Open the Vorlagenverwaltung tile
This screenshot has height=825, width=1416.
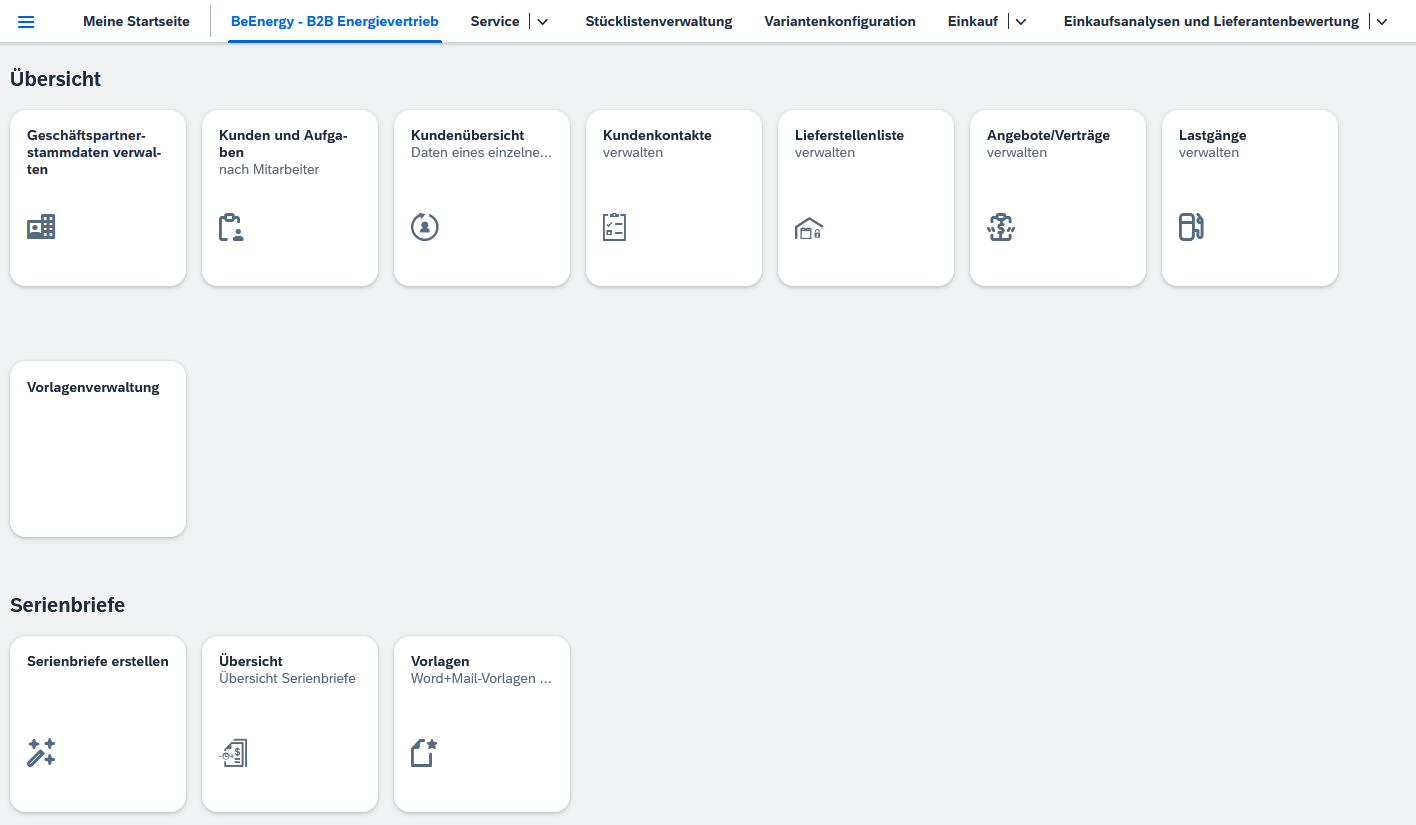[x=98, y=448]
